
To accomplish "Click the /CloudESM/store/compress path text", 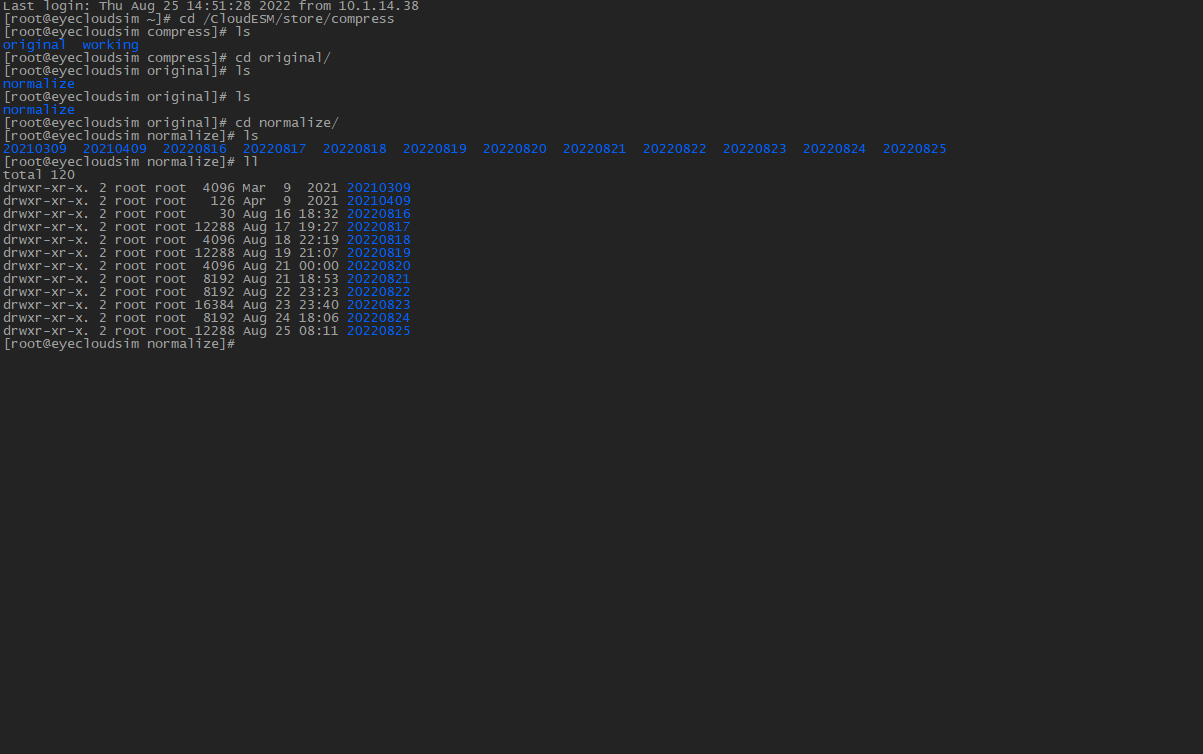I will (x=298, y=19).
